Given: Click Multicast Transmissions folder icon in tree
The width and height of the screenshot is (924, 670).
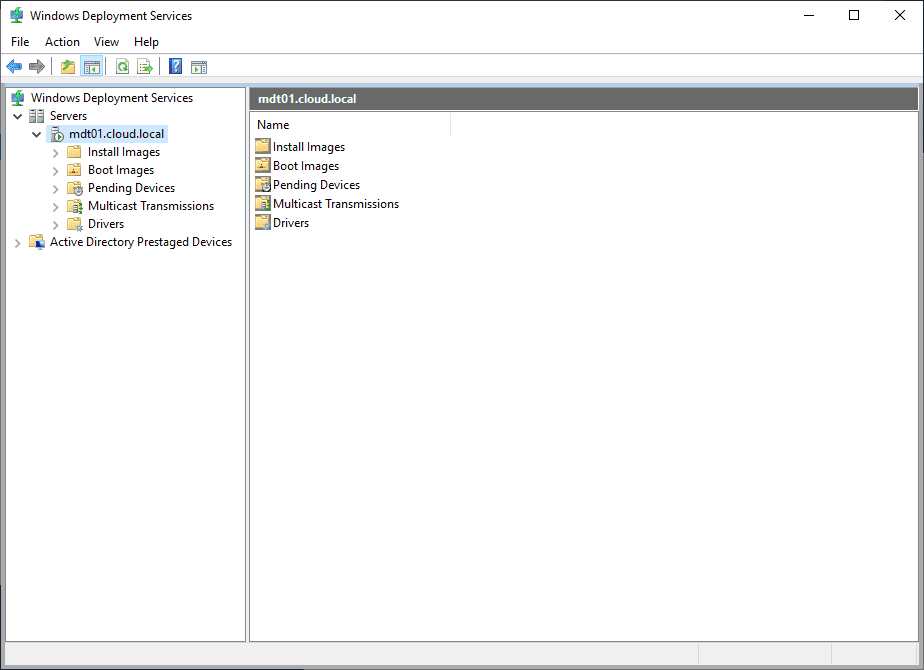Looking at the screenshot, I should point(75,206).
